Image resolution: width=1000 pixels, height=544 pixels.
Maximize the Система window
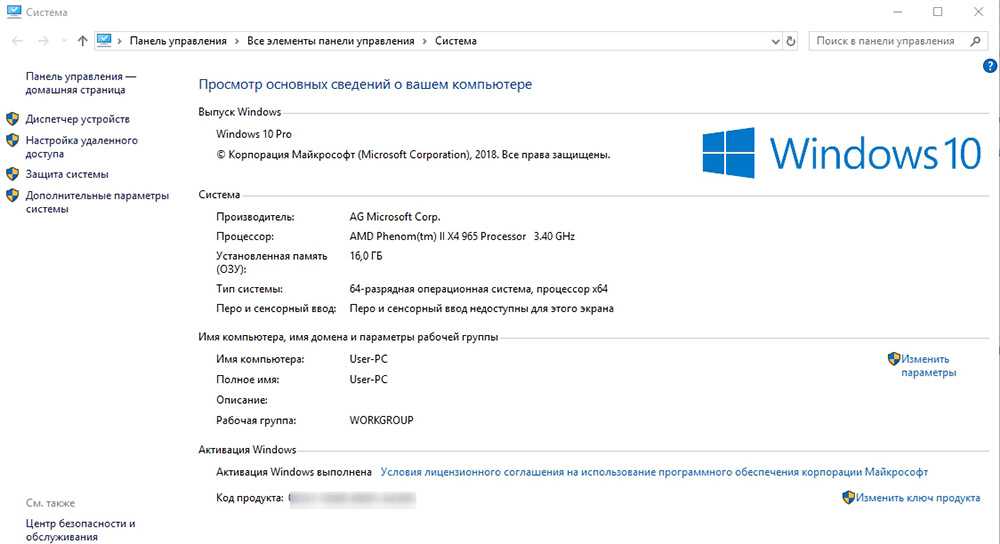click(938, 11)
